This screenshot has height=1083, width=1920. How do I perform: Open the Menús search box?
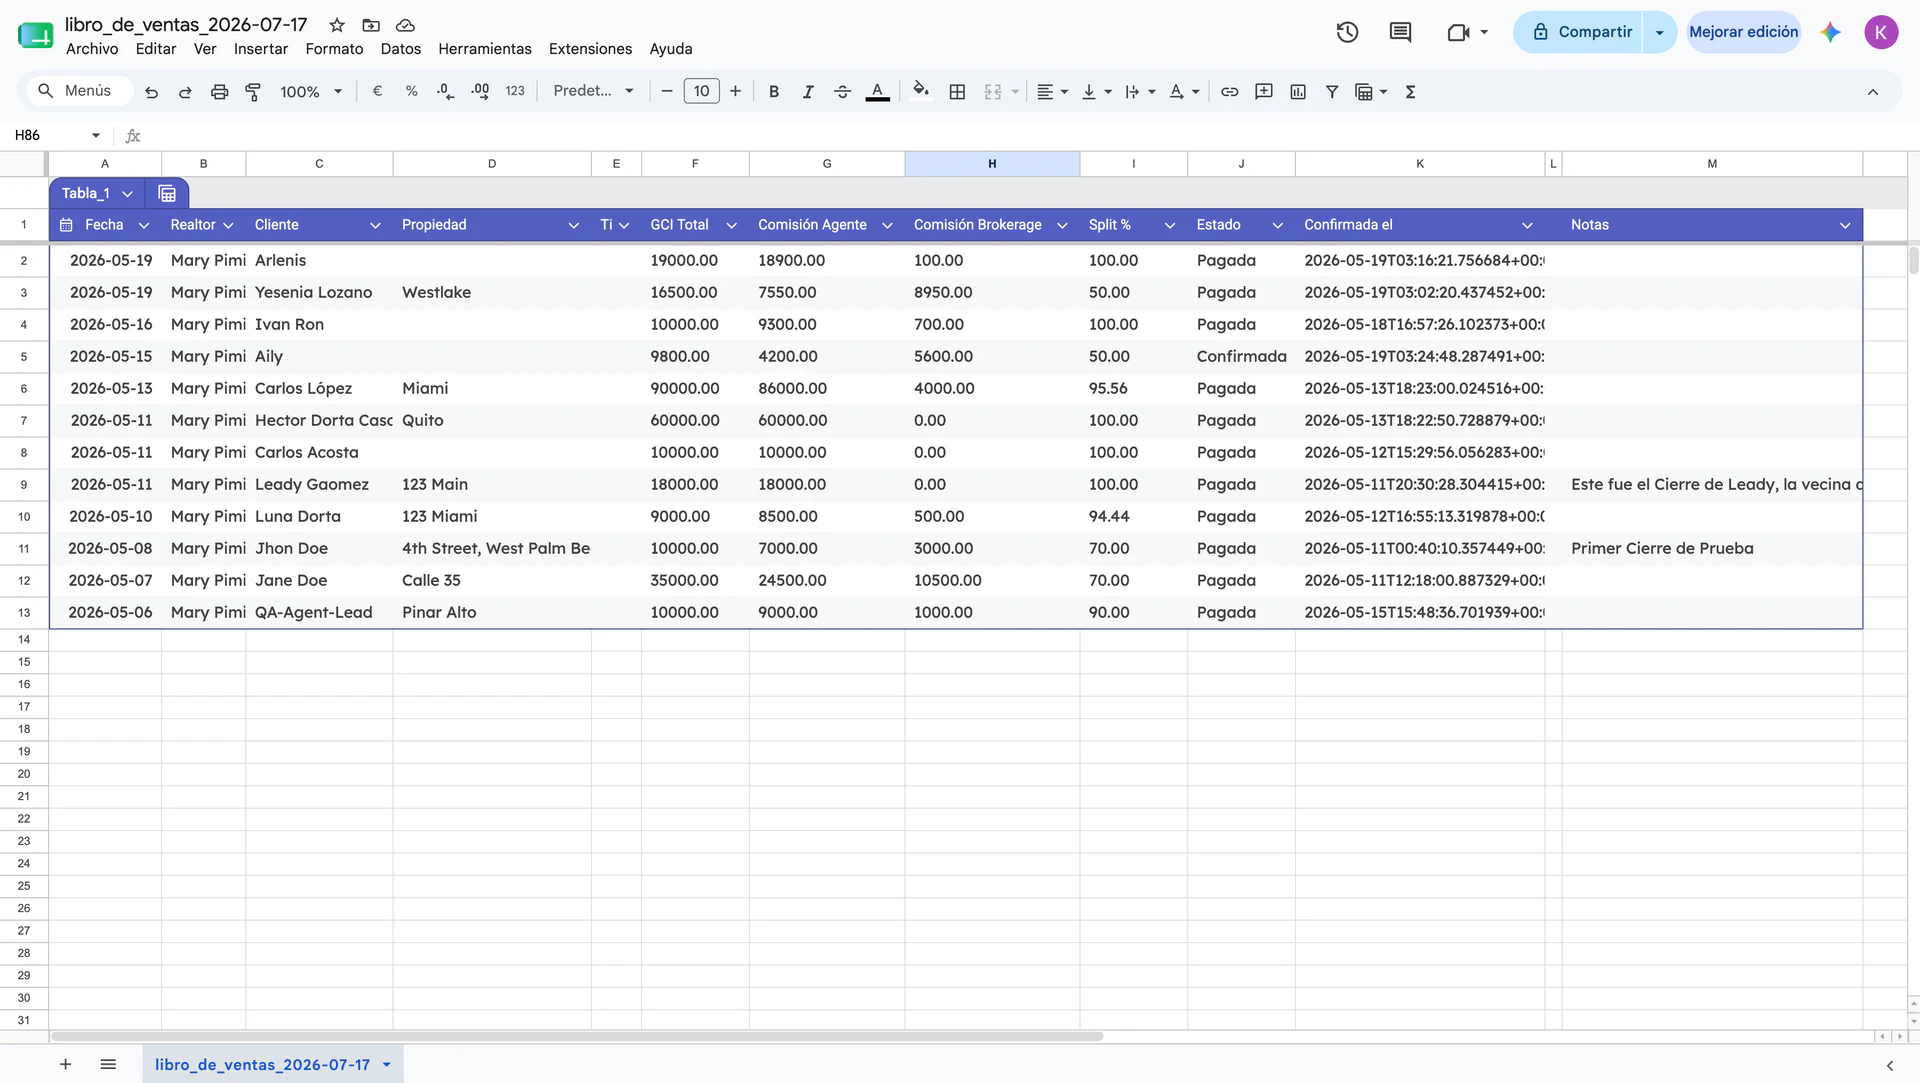(x=77, y=91)
